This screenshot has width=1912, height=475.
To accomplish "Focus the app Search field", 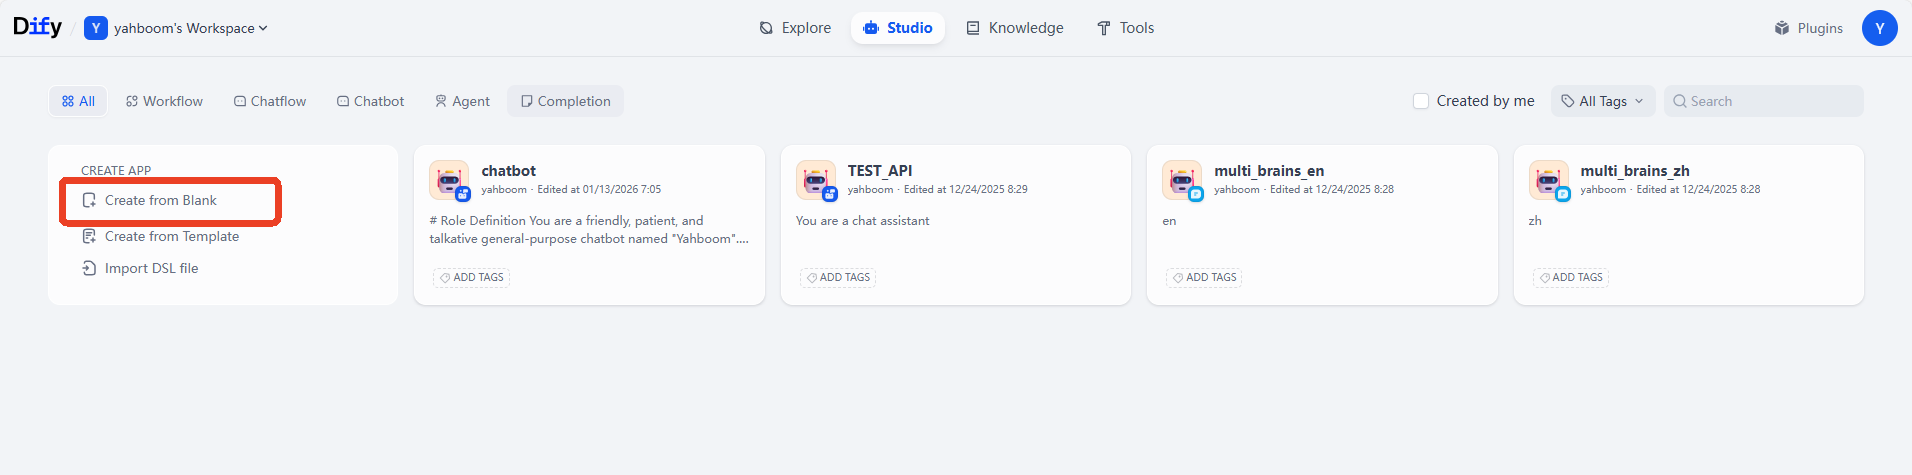I will pyautogui.click(x=1764, y=101).
